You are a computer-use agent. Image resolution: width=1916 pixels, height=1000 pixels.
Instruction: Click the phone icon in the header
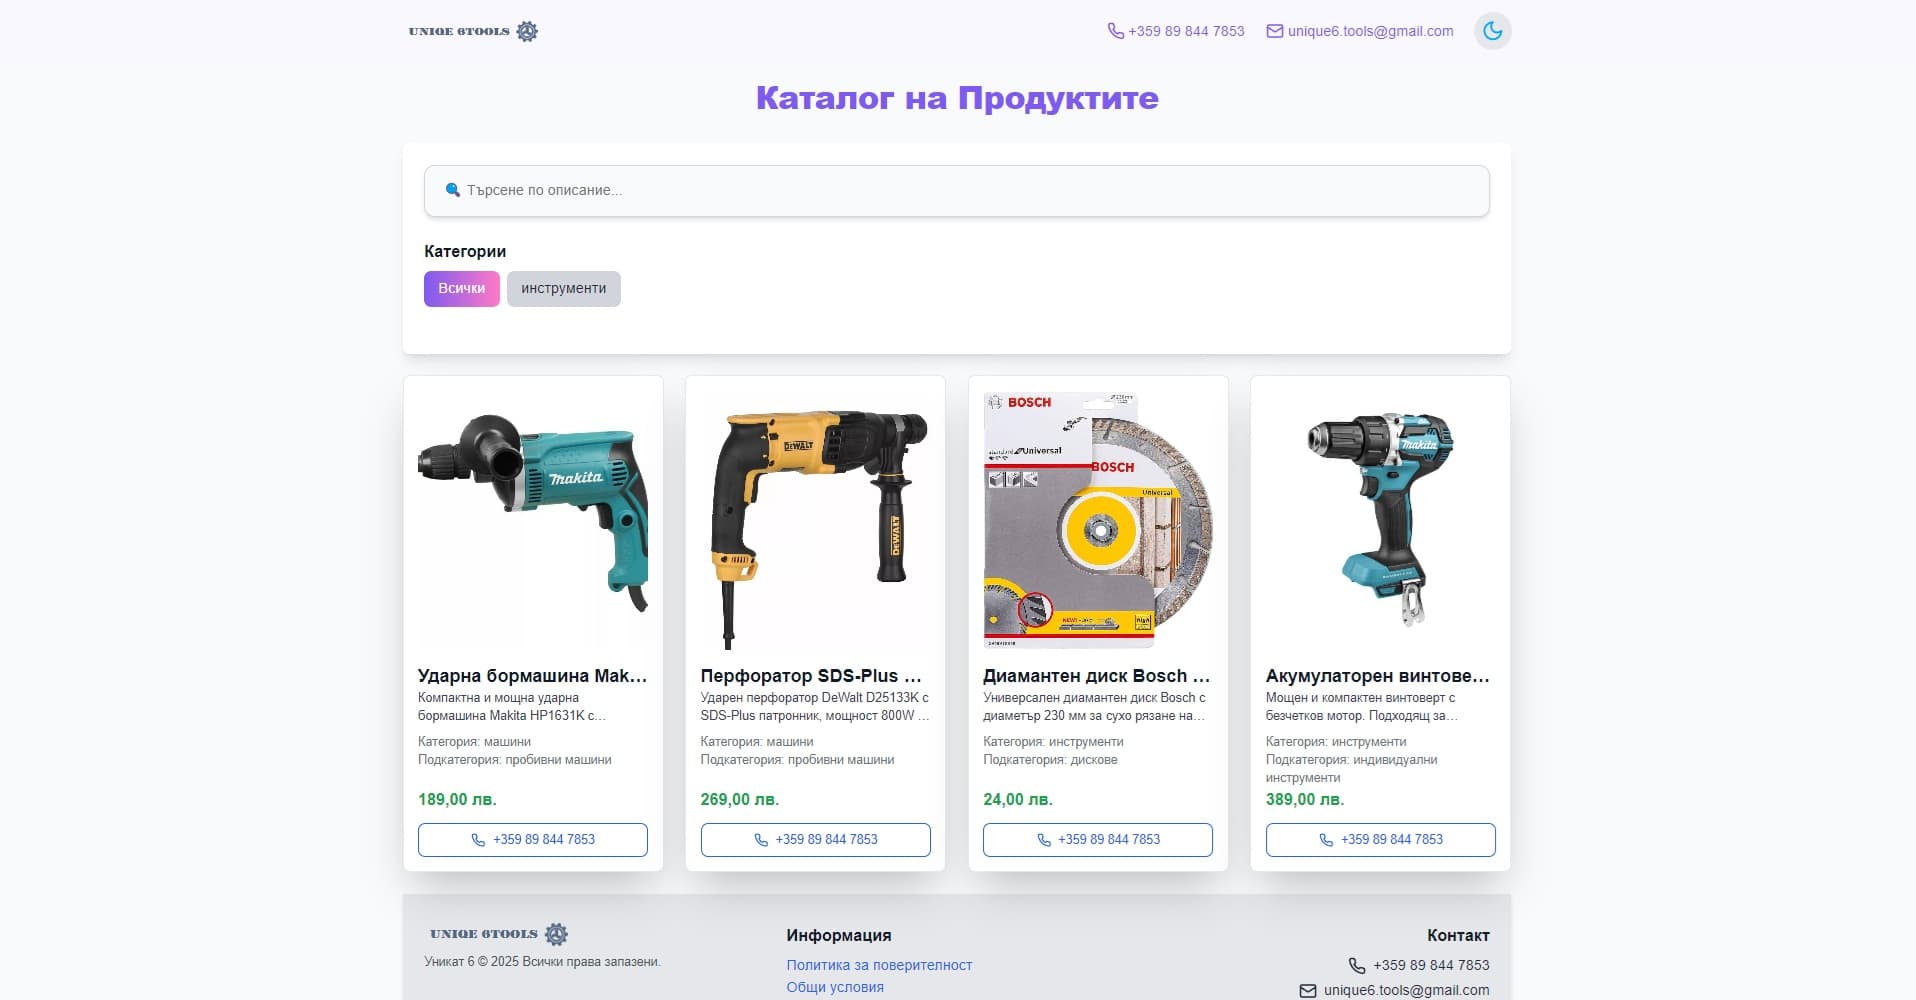(1115, 31)
